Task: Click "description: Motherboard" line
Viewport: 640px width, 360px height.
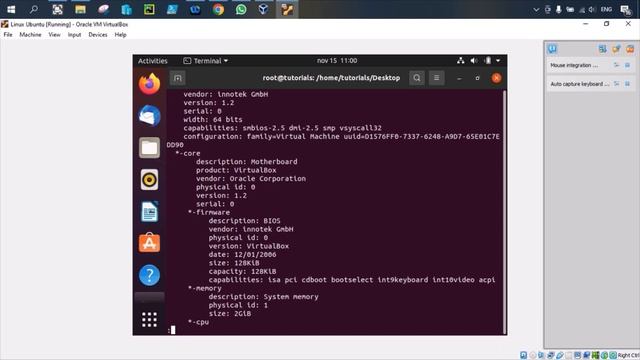Action: (247, 162)
